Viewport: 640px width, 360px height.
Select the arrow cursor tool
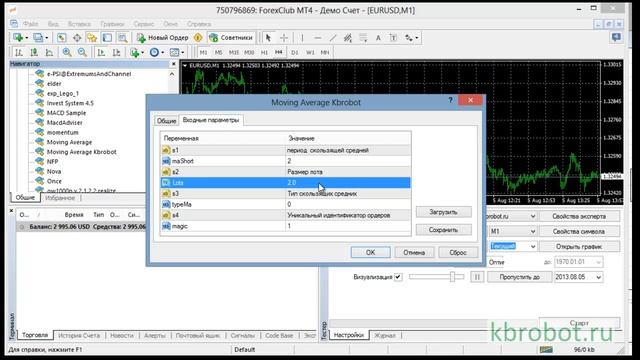[268, 38]
